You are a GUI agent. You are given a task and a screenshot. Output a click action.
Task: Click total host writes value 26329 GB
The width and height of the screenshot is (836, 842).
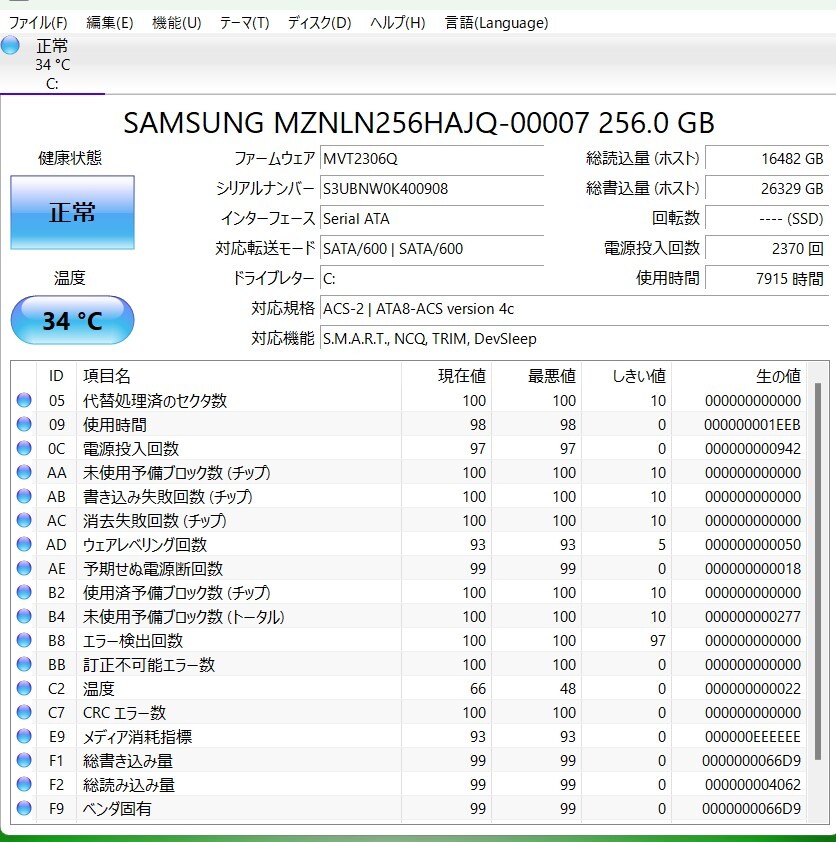point(767,188)
